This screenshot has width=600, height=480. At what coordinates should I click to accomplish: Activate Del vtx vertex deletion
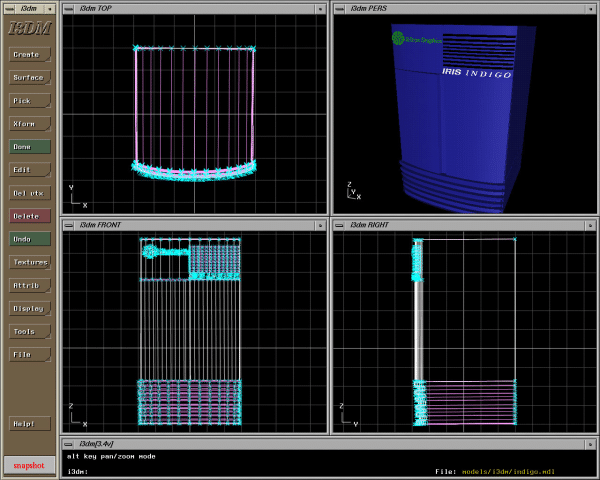point(29,192)
